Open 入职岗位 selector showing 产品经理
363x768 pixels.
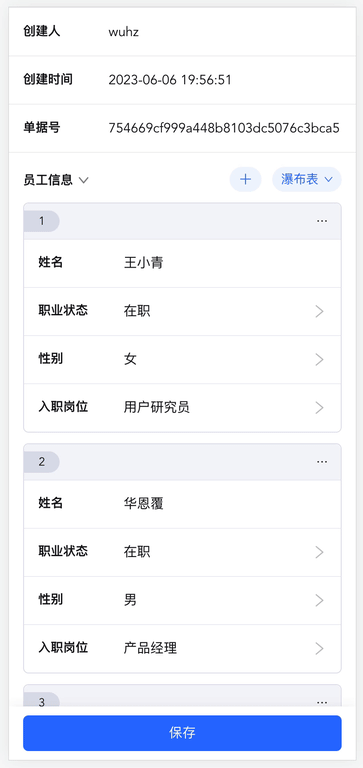tap(182, 648)
